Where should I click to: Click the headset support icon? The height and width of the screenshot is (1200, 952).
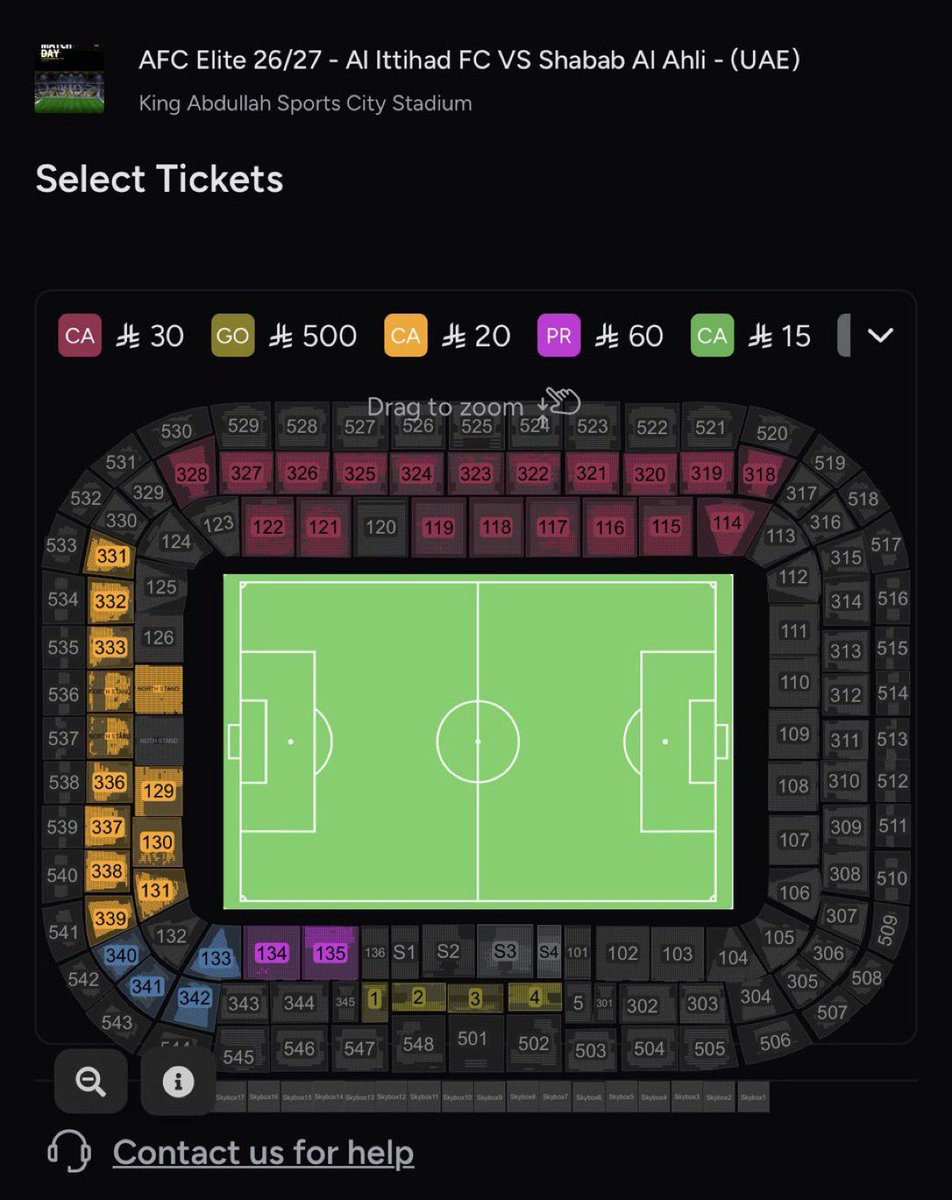pos(69,1152)
